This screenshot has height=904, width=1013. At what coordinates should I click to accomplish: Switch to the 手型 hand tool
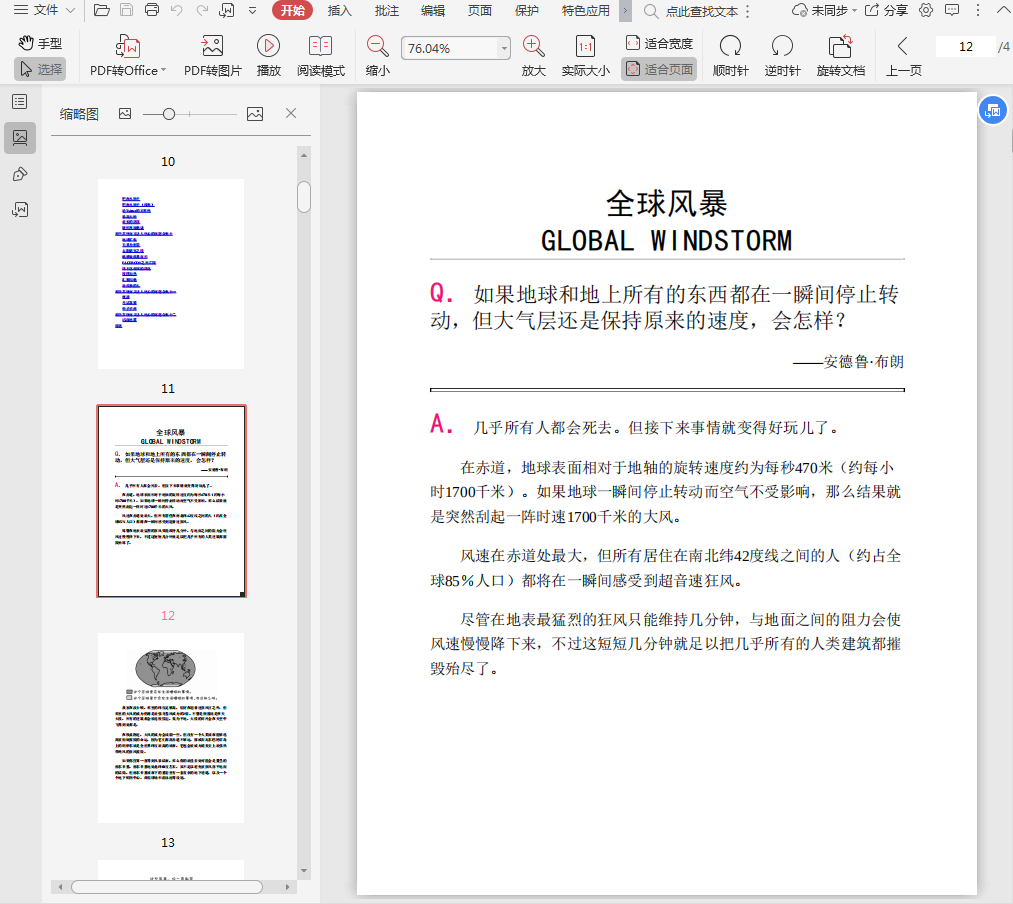40,43
